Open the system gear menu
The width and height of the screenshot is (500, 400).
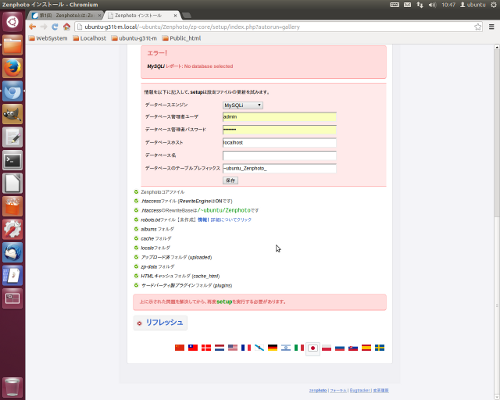[x=493, y=5]
